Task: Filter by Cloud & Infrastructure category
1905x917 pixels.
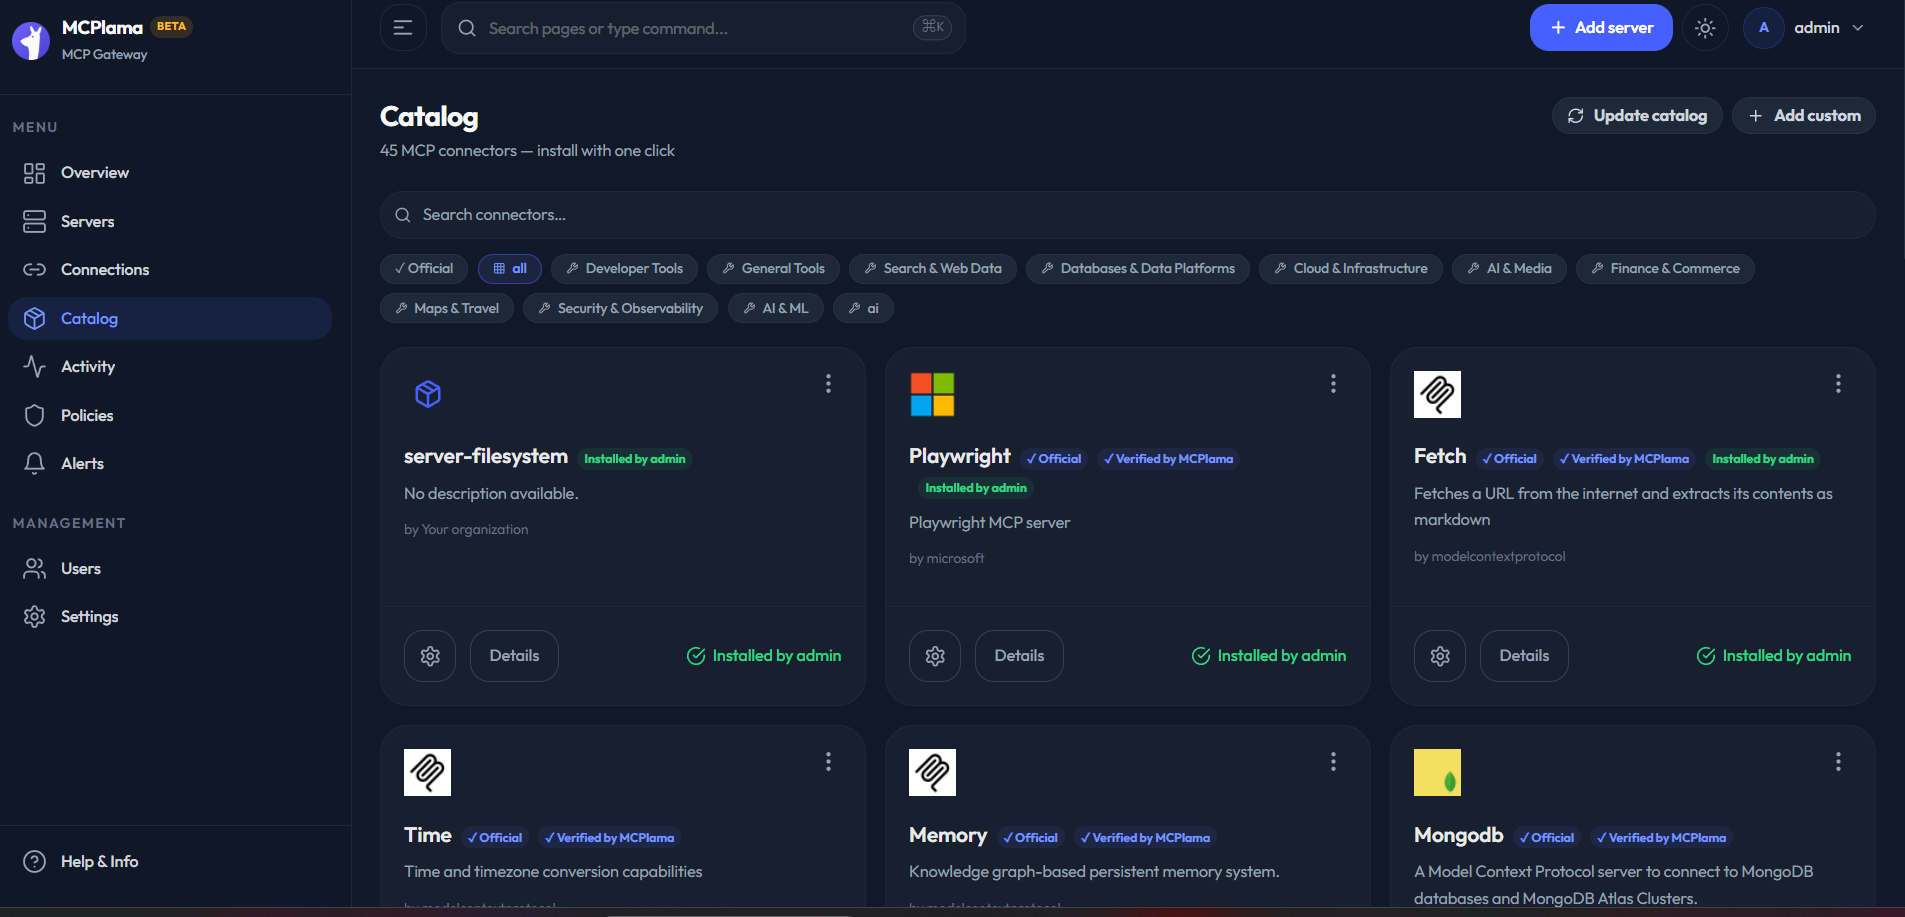Action: tap(1351, 269)
